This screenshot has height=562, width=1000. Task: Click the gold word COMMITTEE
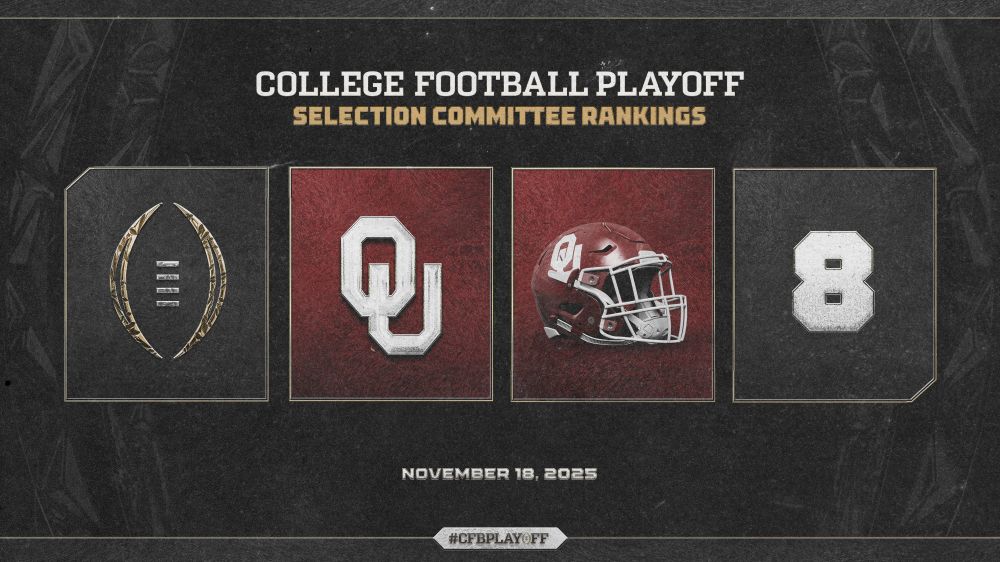pyautogui.click(x=503, y=116)
